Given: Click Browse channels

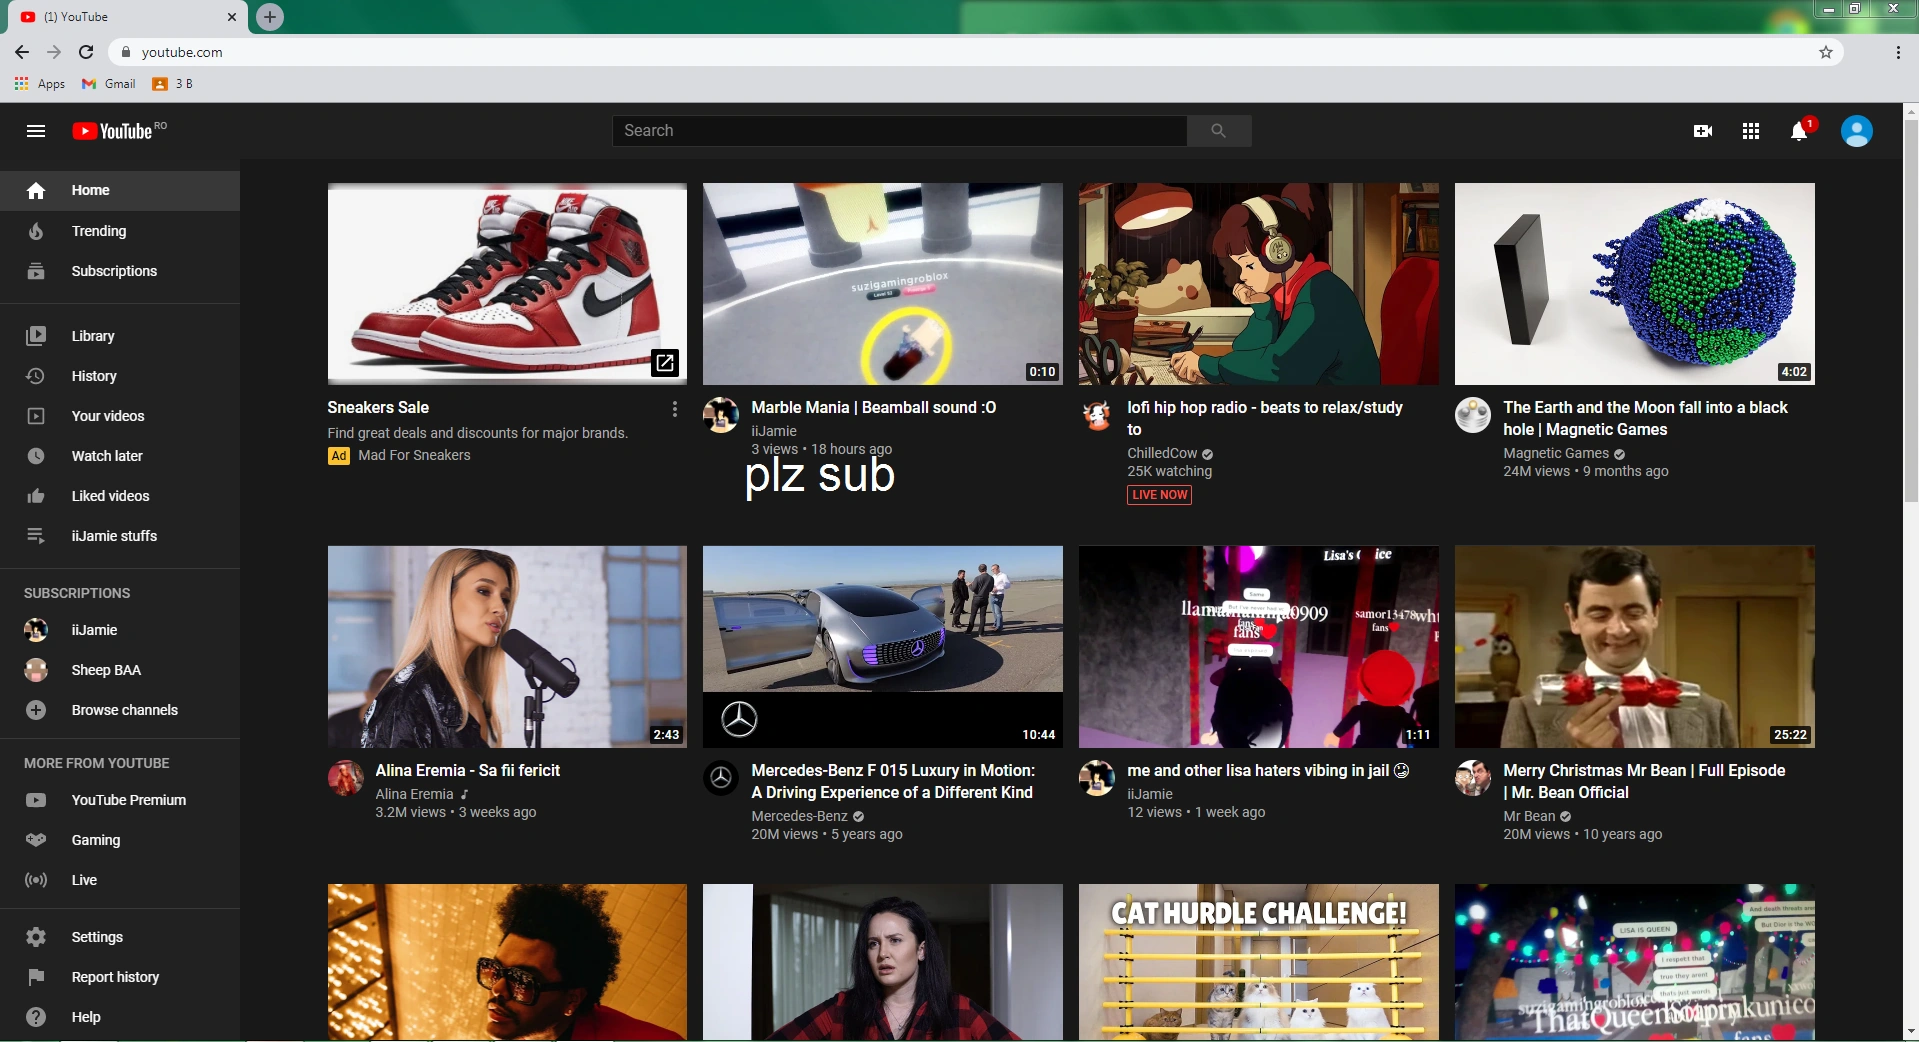Looking at the screenshot, I should (120, 710).
